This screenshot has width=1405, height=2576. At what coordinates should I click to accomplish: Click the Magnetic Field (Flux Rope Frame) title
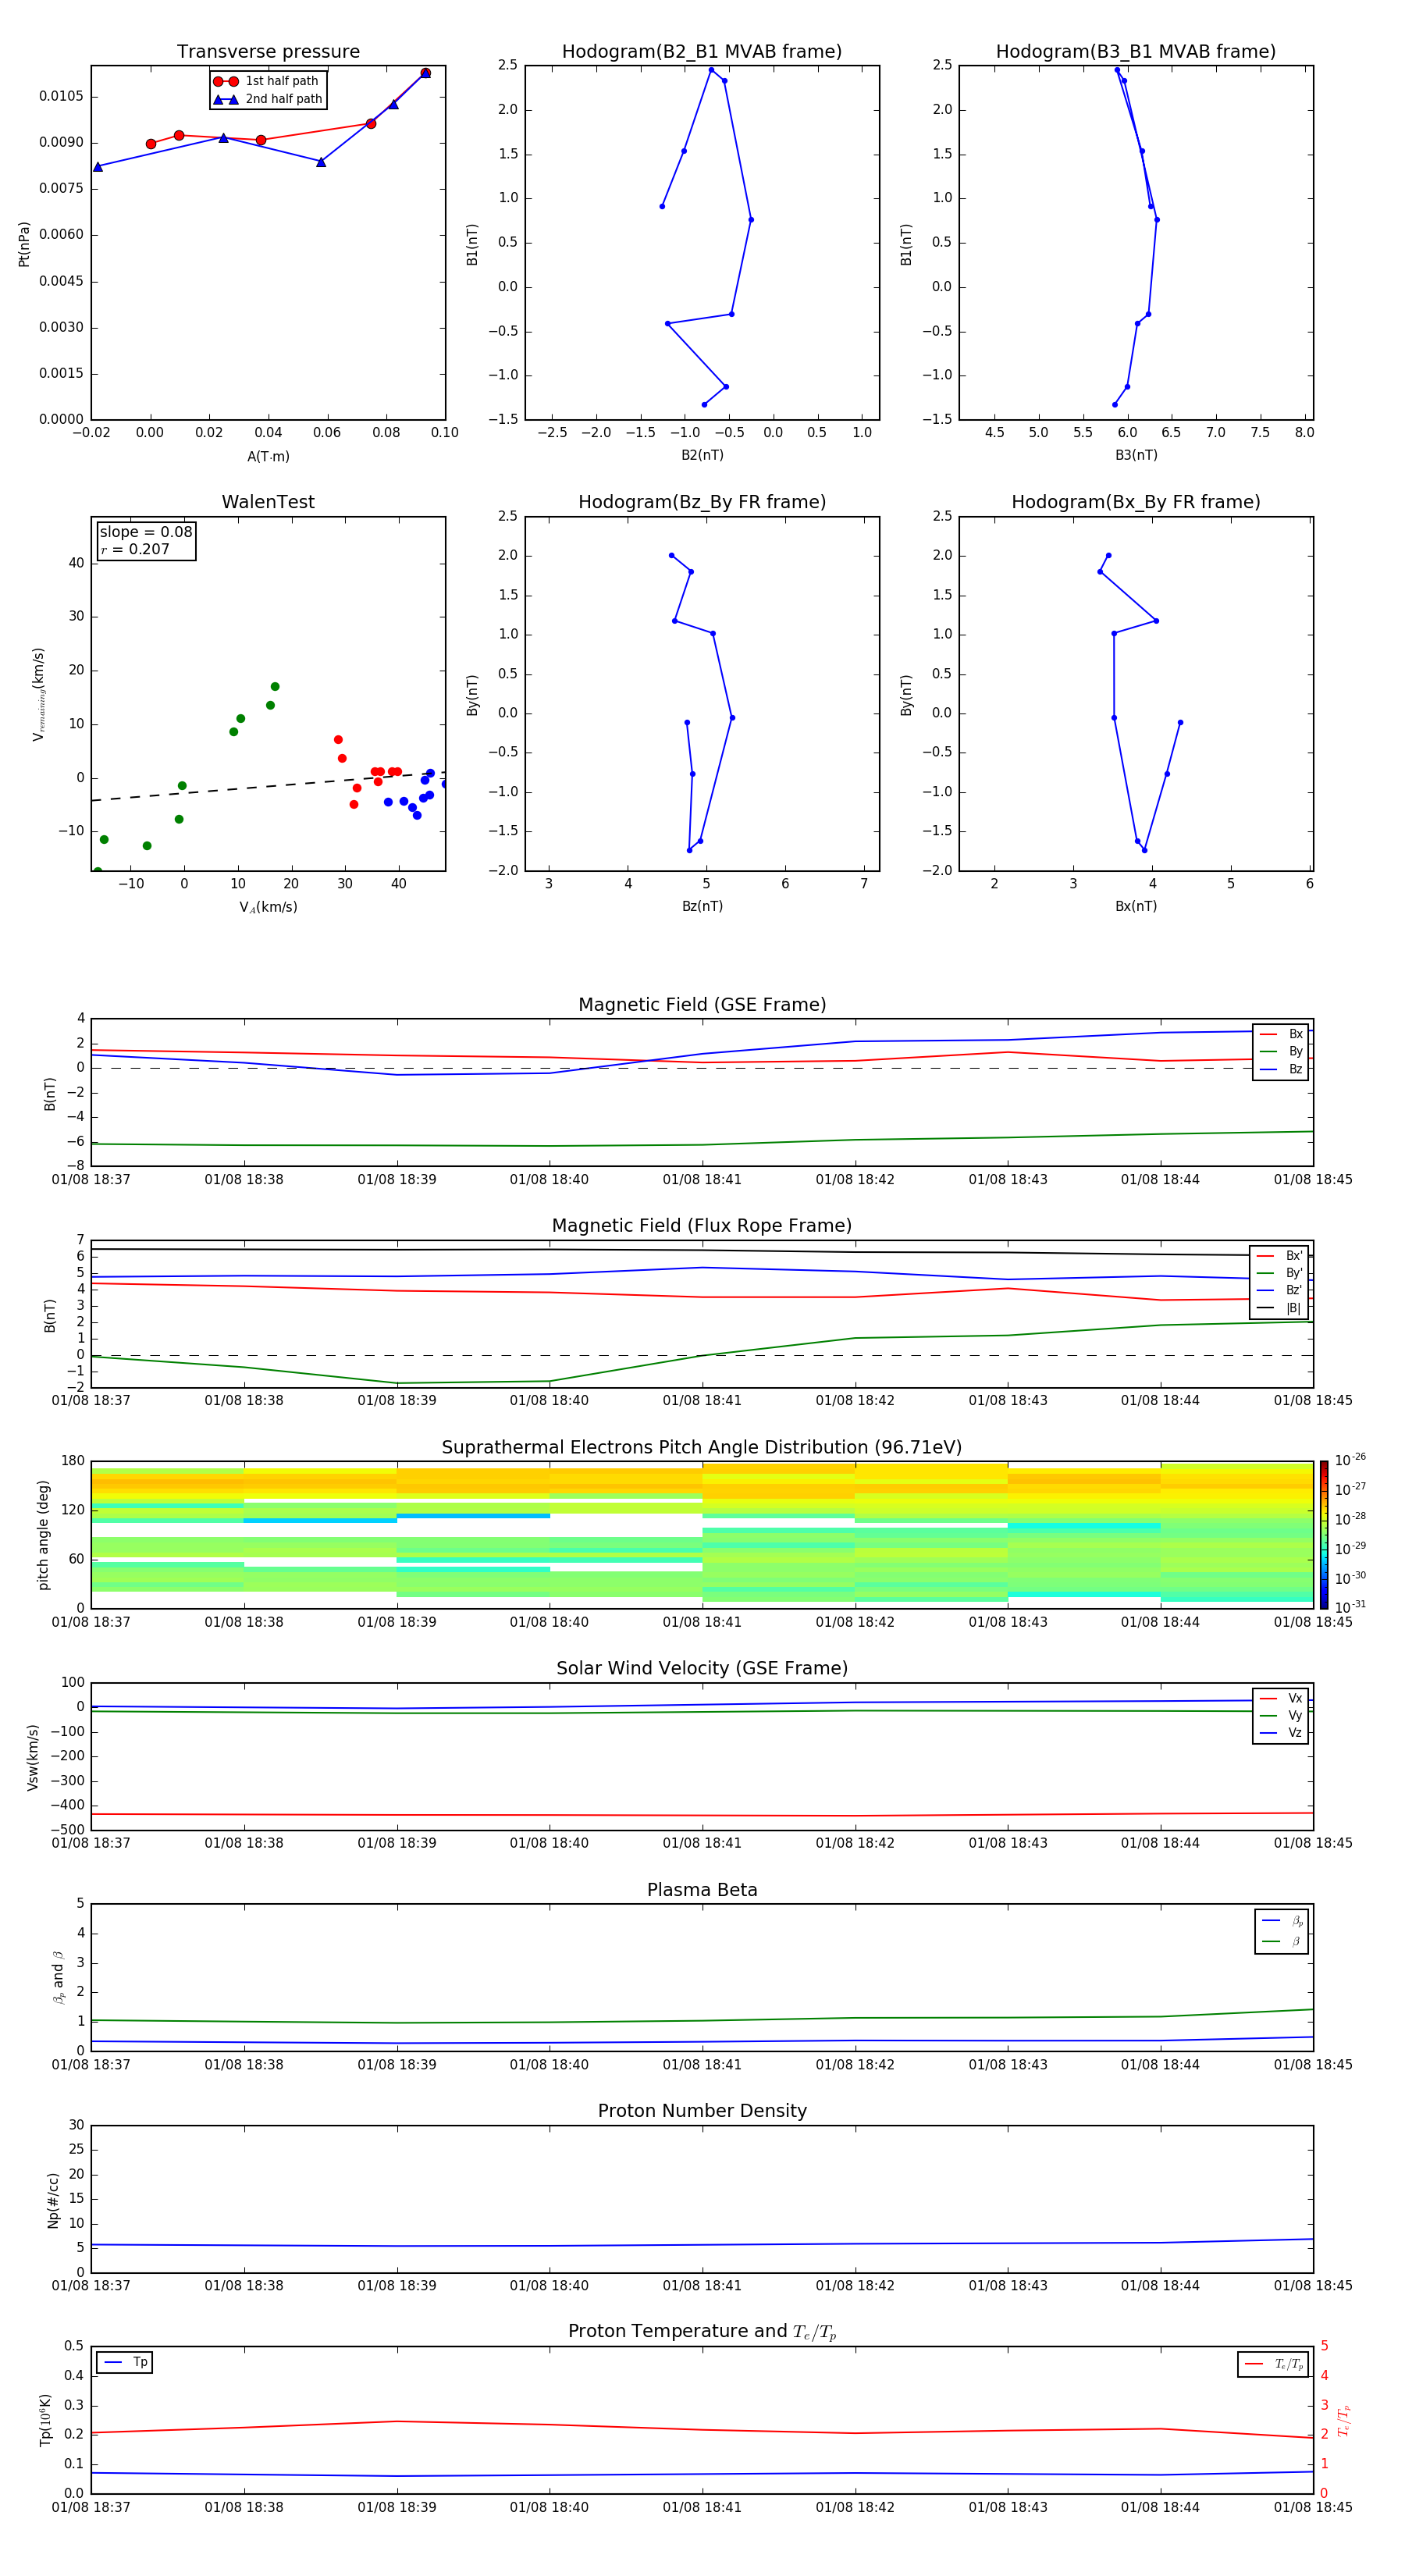pos(702,1226)
